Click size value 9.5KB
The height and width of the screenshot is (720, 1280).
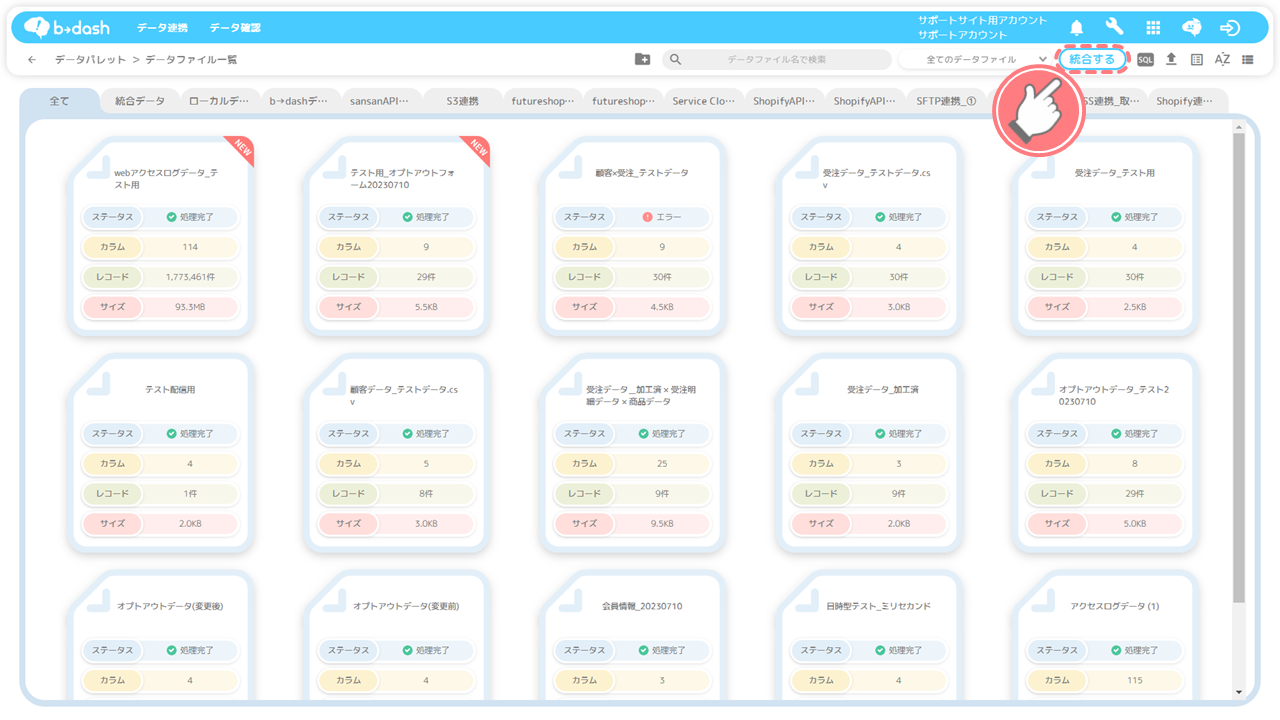click(x=662, y=524)
